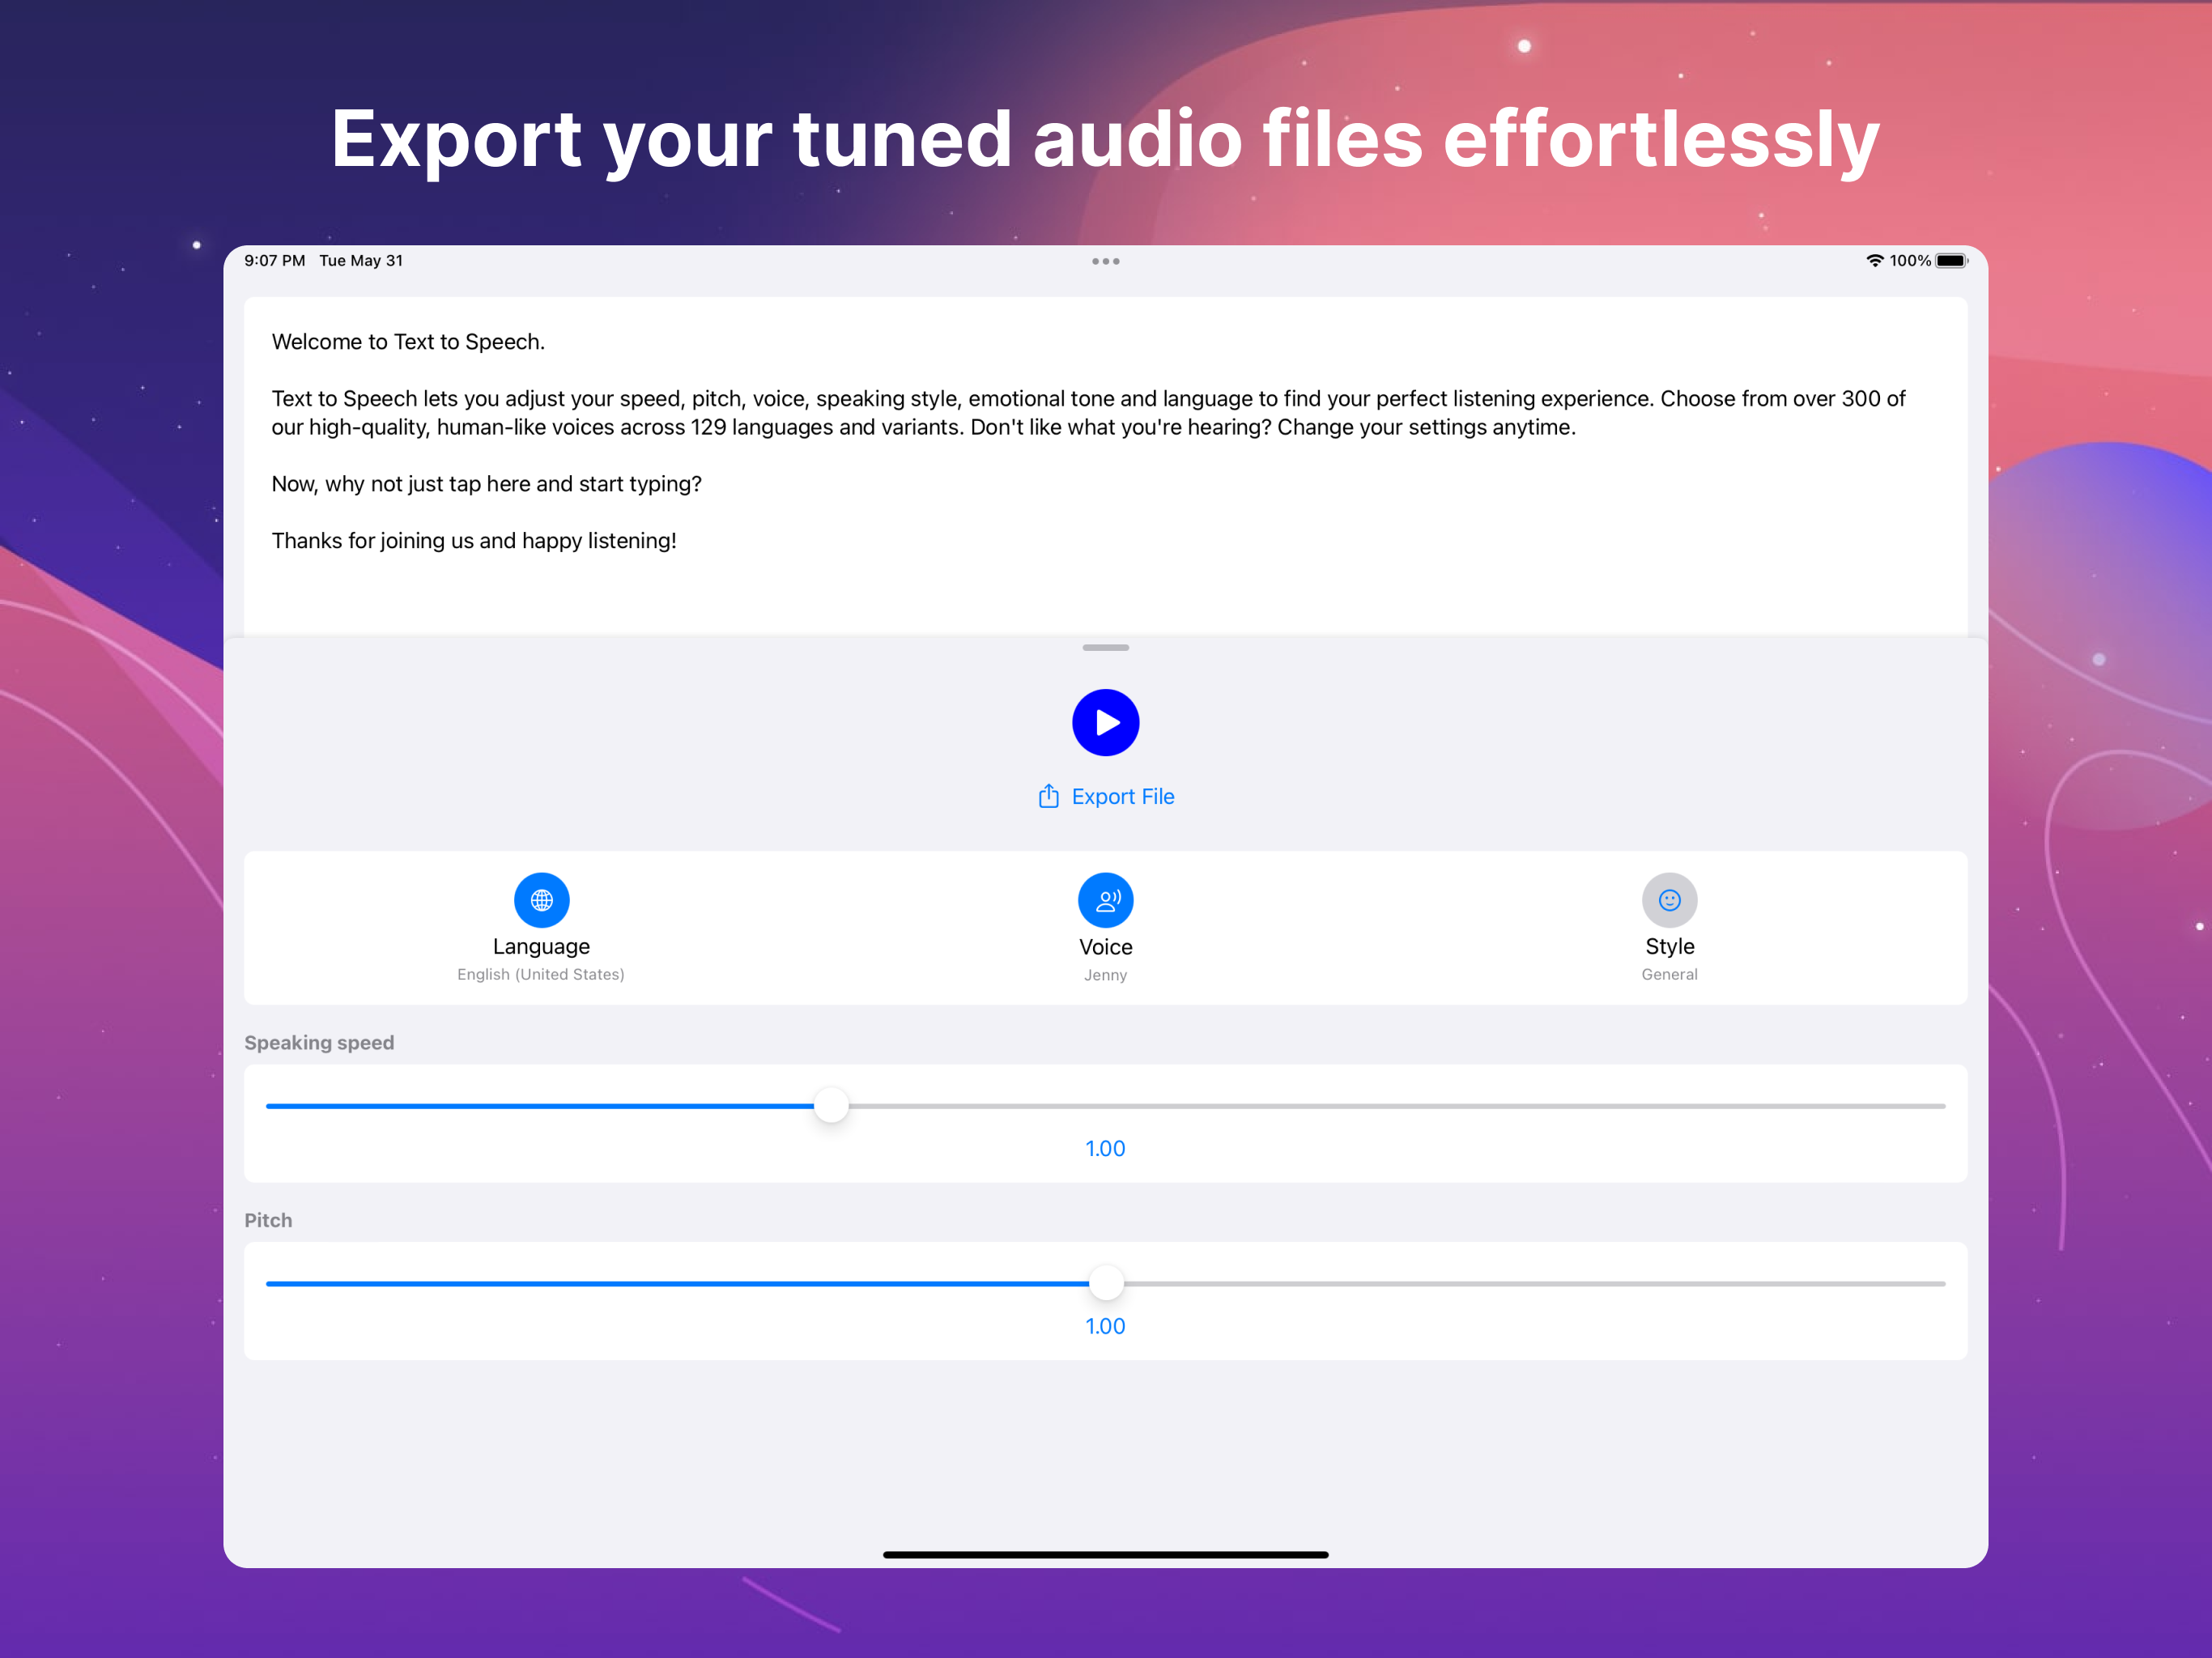2212x1658 pixels.
Task: Adjust the Speaking speed slider knob
Action: 831,1105
